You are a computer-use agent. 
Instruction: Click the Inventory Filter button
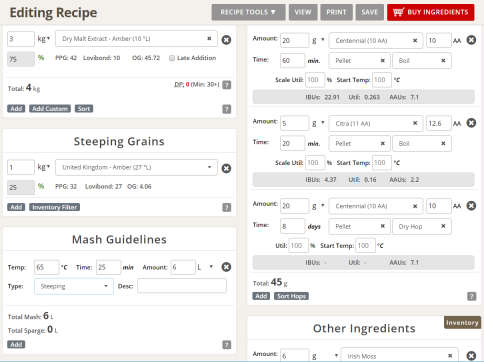click(55, 207)
